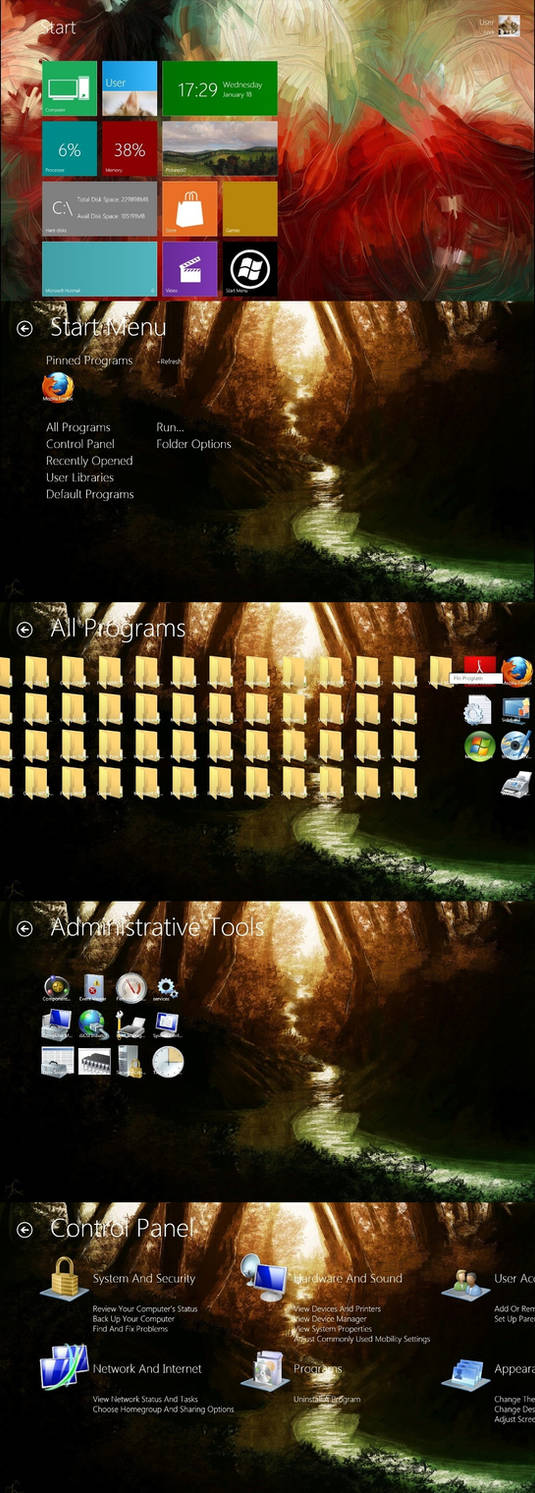Click Review Your Computer's Status
The width and height of the screenshot is (535, 1493).
pyautogui.click(x=145, y=1309)
